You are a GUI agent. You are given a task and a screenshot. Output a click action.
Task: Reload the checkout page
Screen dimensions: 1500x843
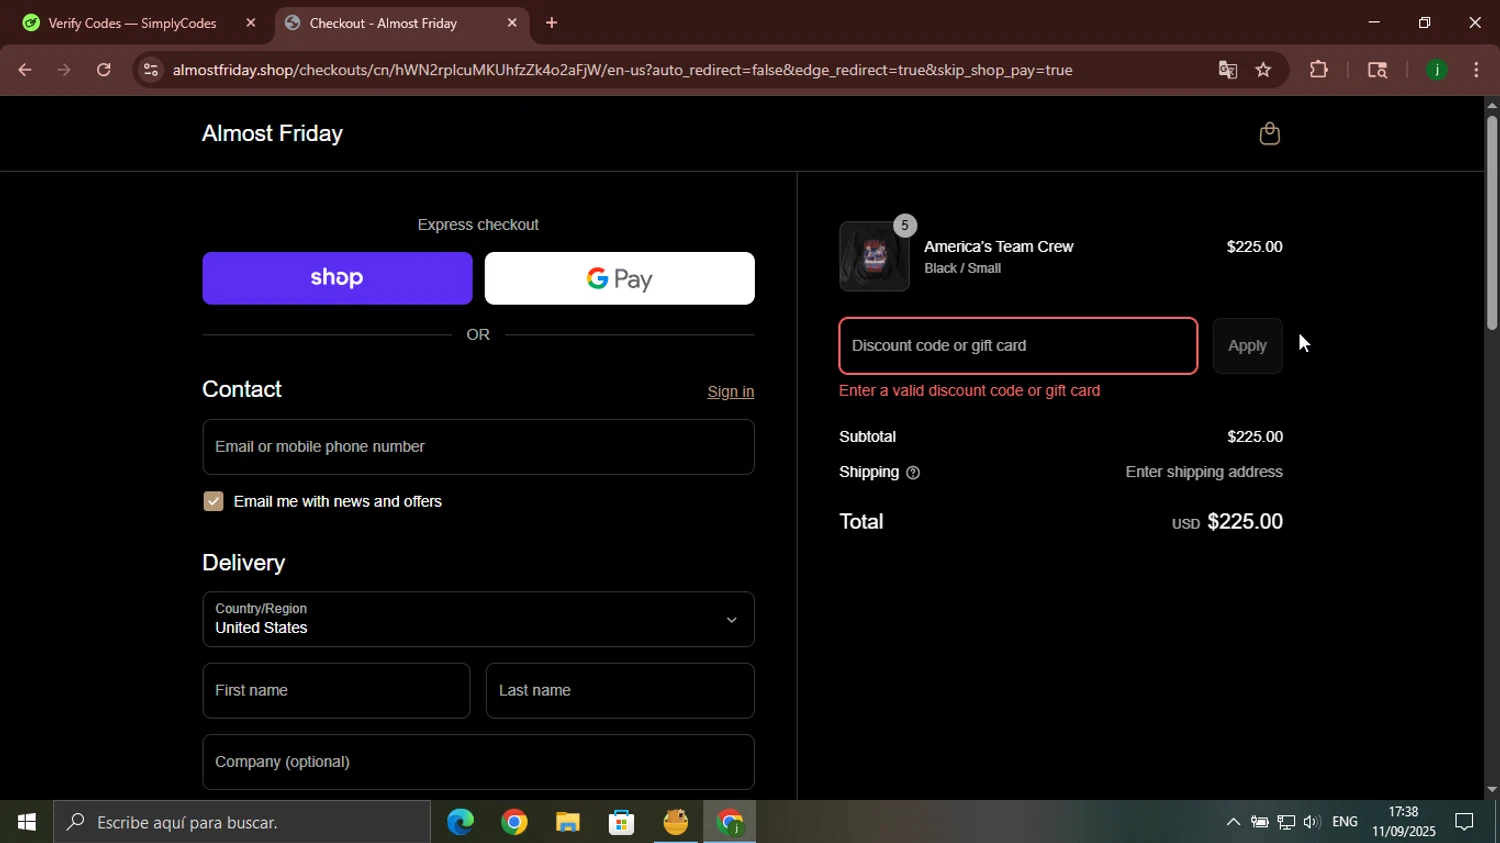104,70
